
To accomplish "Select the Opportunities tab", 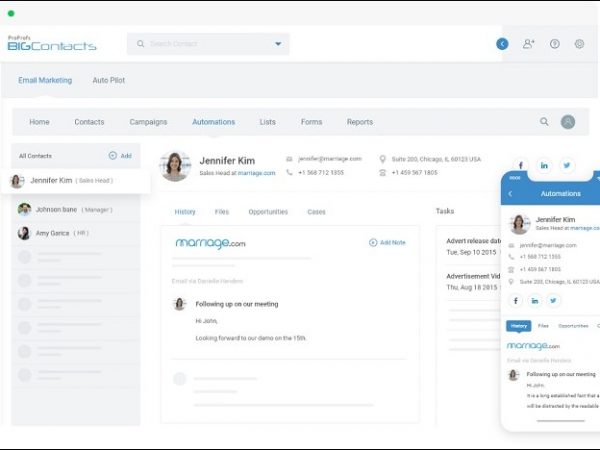I will pyautogui.click(x=268, y=212).
